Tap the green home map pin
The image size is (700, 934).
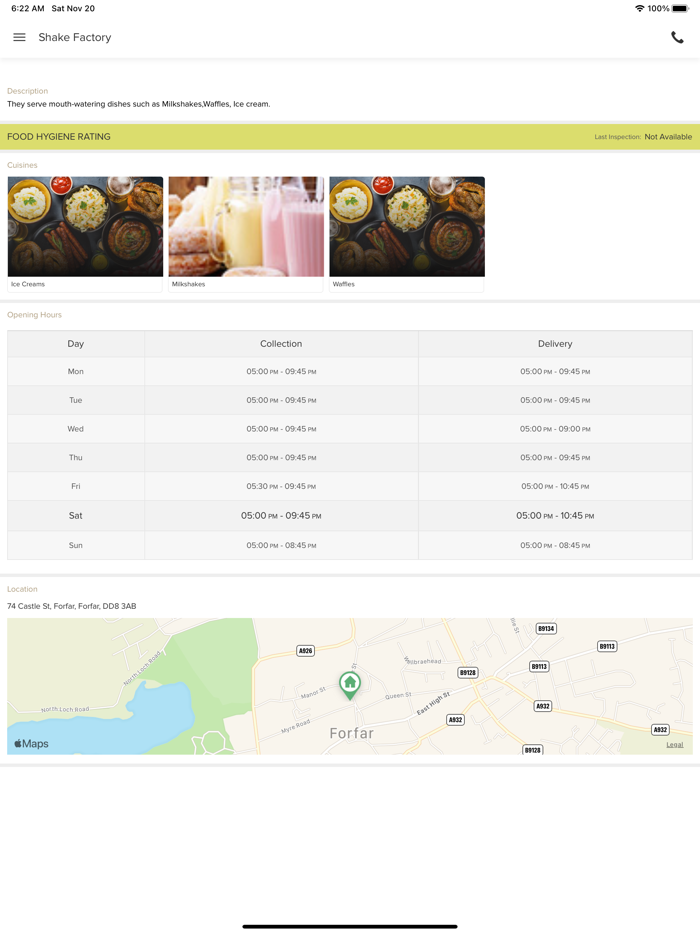coord(350,686)
